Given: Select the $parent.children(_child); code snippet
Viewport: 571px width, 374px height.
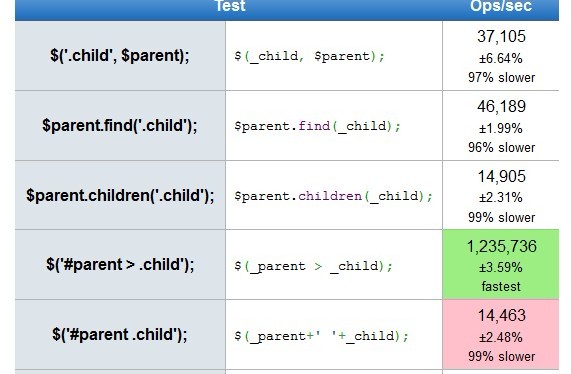Looking at the screenshot, I should (x=333, y=196).
